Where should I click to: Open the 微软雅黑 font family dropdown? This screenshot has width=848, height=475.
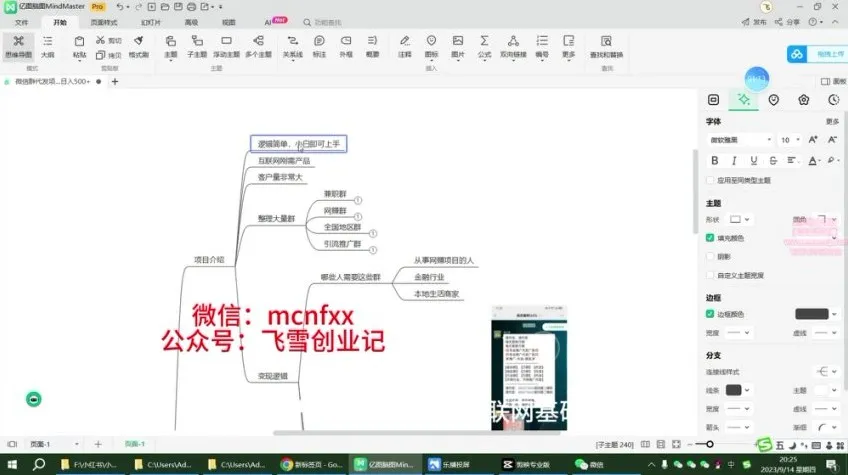740,140
